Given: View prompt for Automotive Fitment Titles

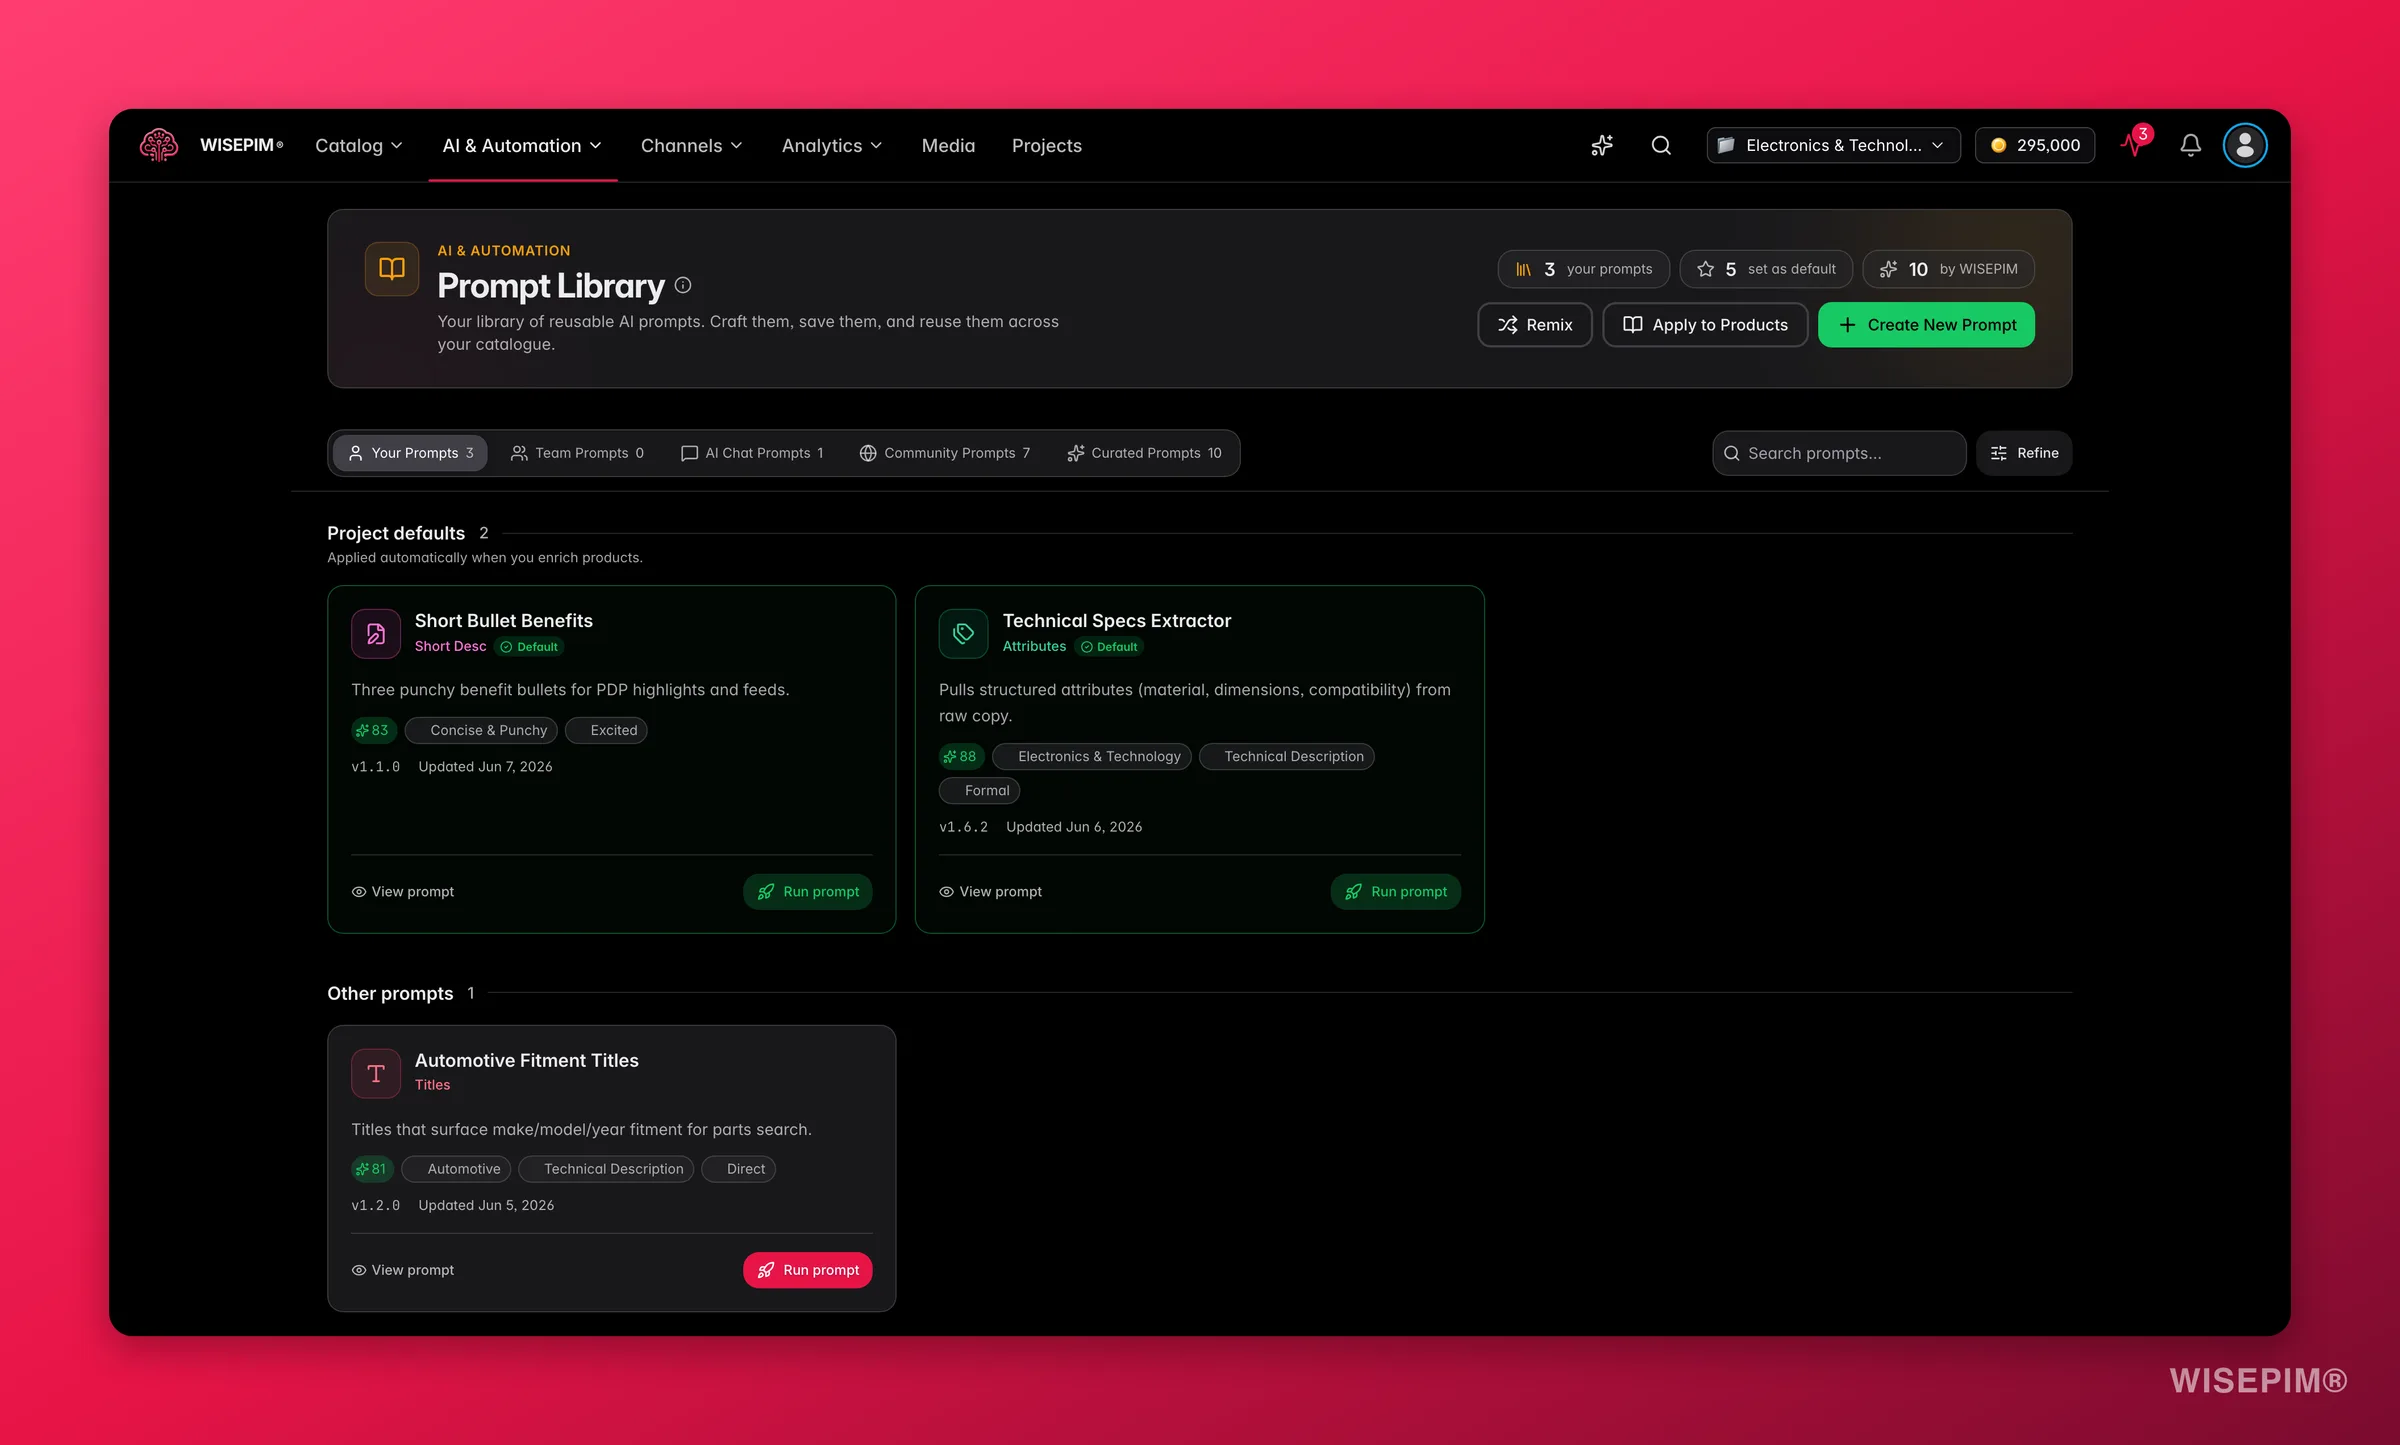Looking at the screenshot, I should pyautogui.click(x=403, y=1270).
